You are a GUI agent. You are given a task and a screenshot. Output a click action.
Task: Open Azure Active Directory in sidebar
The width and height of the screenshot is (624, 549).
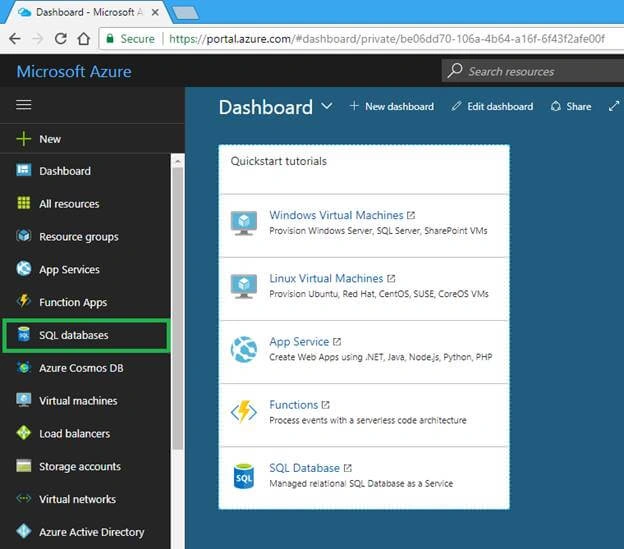pos(85,532)
